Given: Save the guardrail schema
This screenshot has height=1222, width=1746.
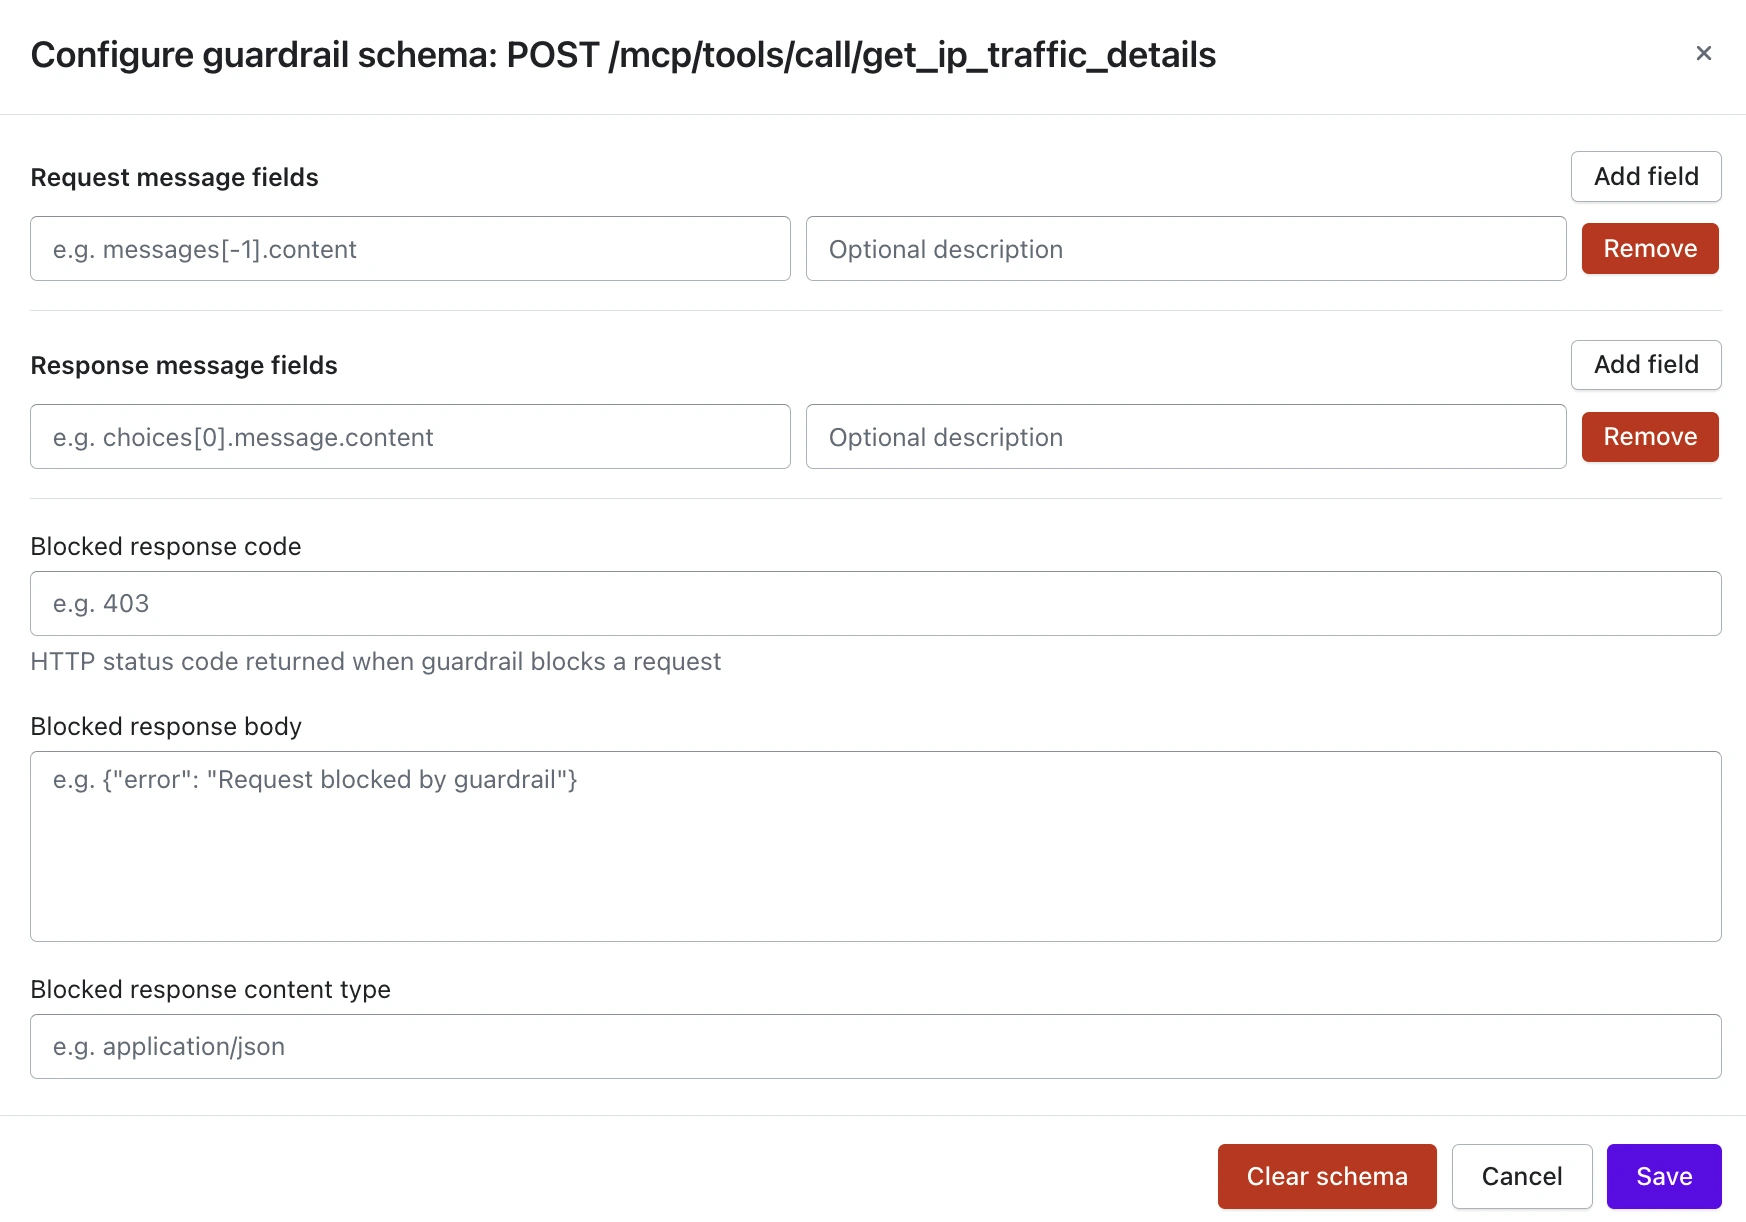Looking at the screenshot, I should click(1663, 1176).
